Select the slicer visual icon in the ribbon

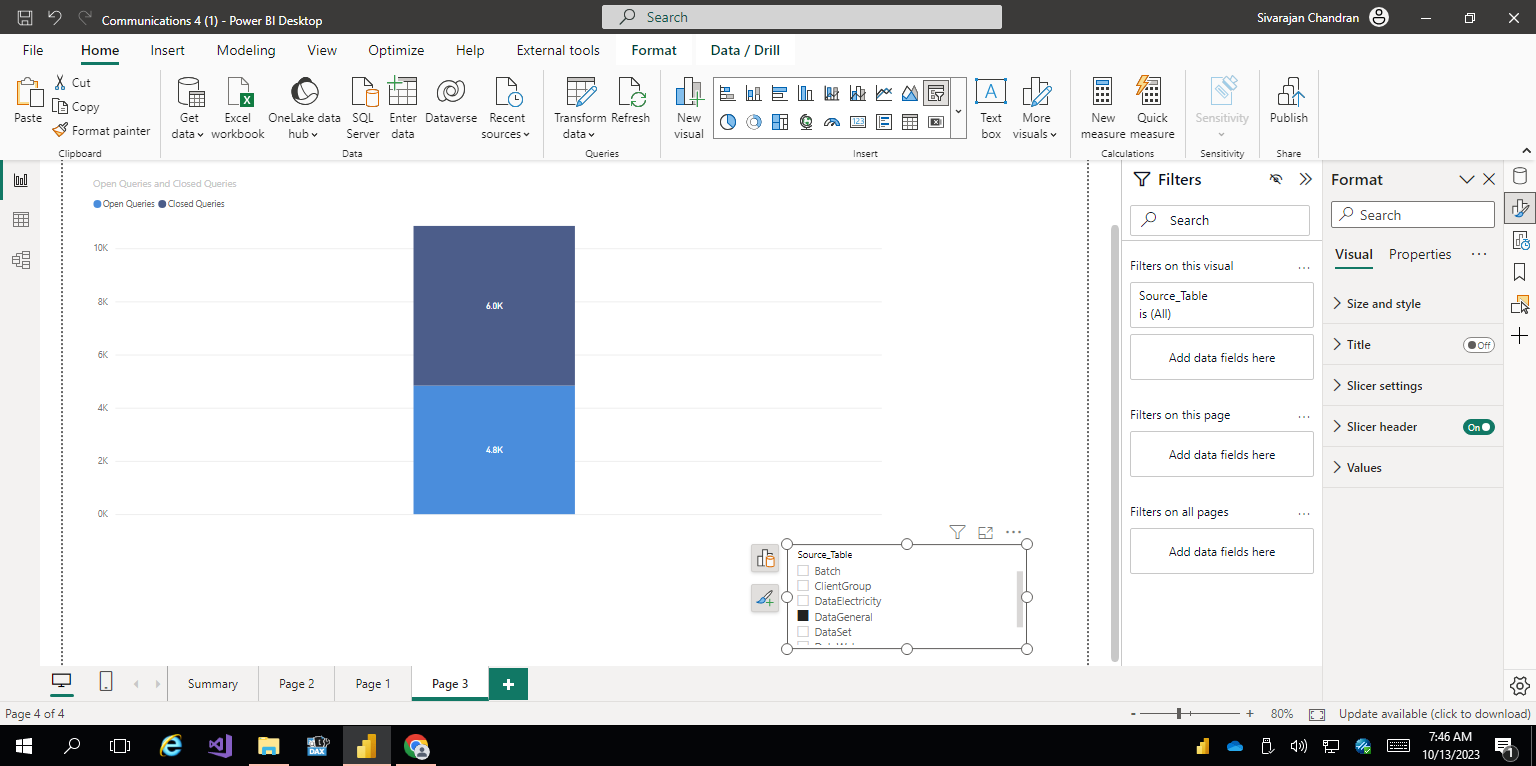936,93
